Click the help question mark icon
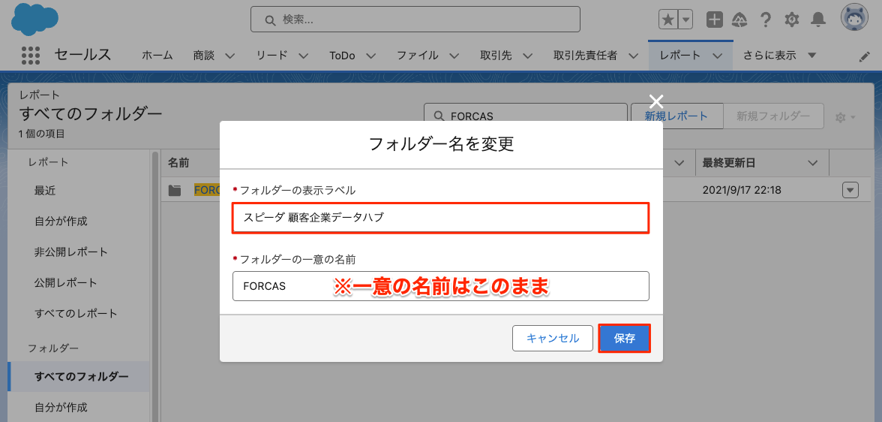The width and height of the screenshot is (882, 422). pos(765,20)
